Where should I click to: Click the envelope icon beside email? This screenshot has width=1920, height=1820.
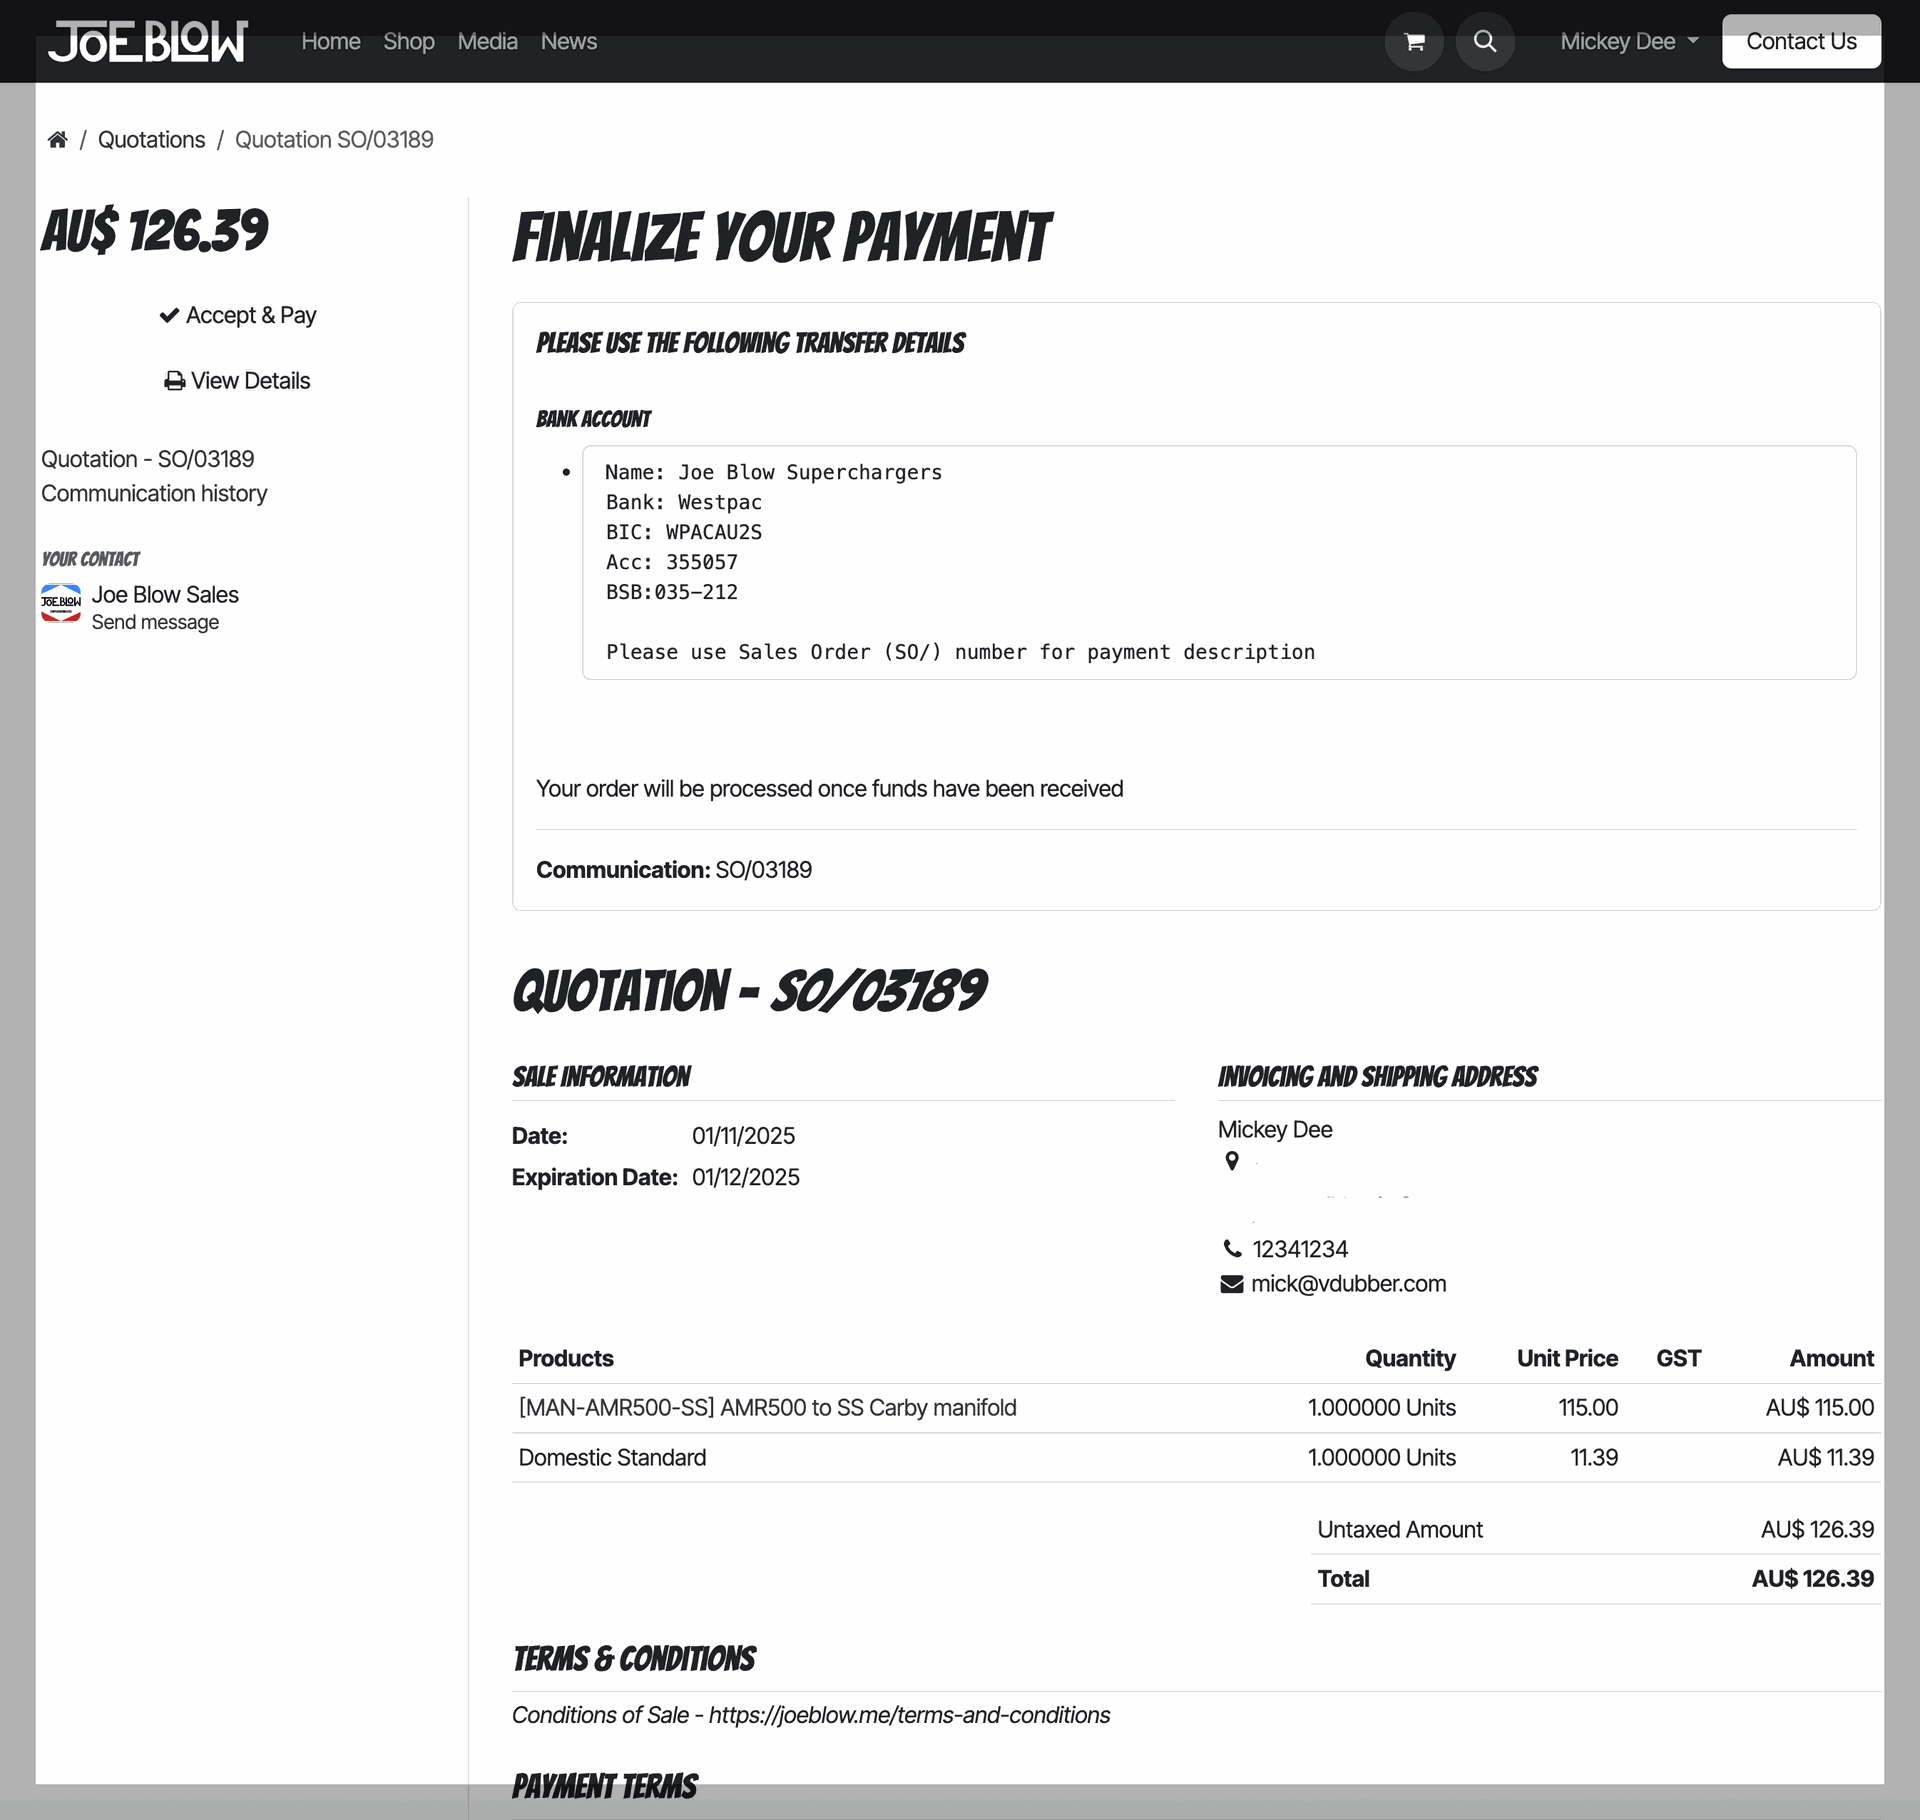tap(1232, 1284)
